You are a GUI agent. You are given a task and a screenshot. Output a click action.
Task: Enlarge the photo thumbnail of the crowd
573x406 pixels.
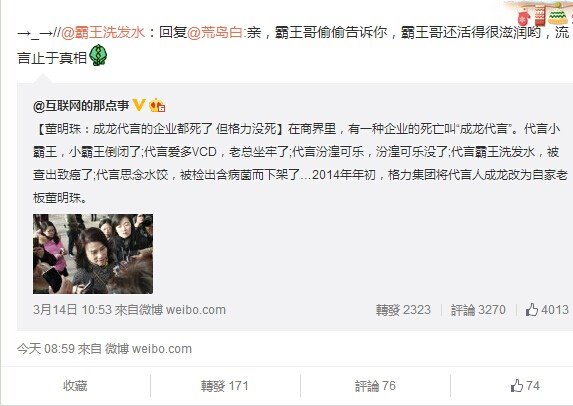[x=93, y=254]
